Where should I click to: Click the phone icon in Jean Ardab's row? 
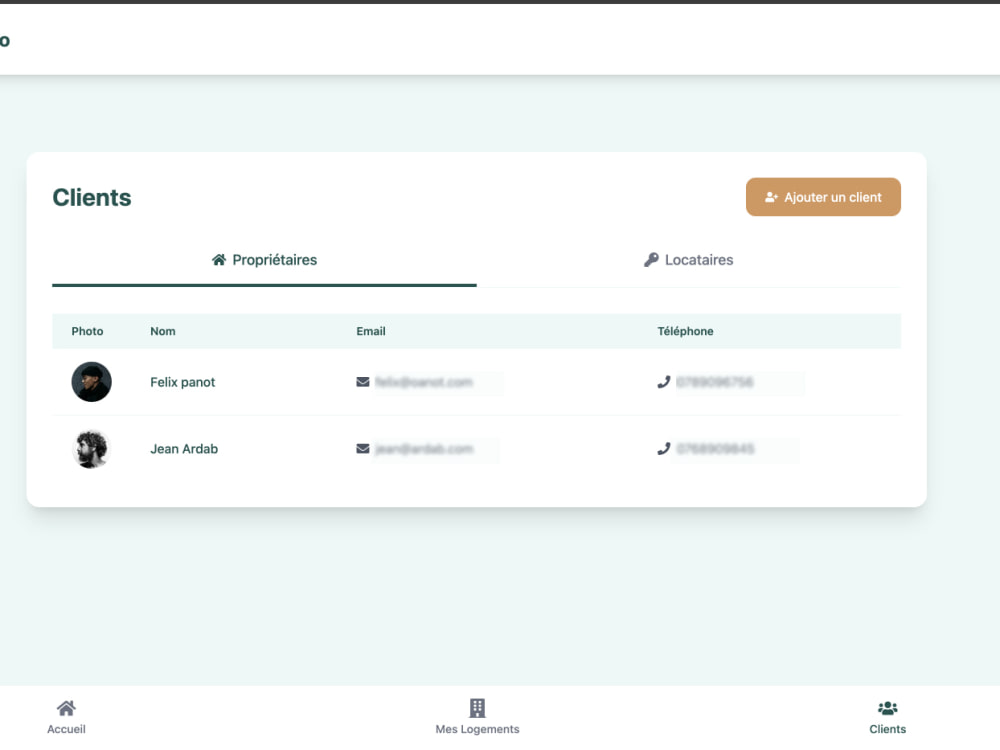(664, 449)
